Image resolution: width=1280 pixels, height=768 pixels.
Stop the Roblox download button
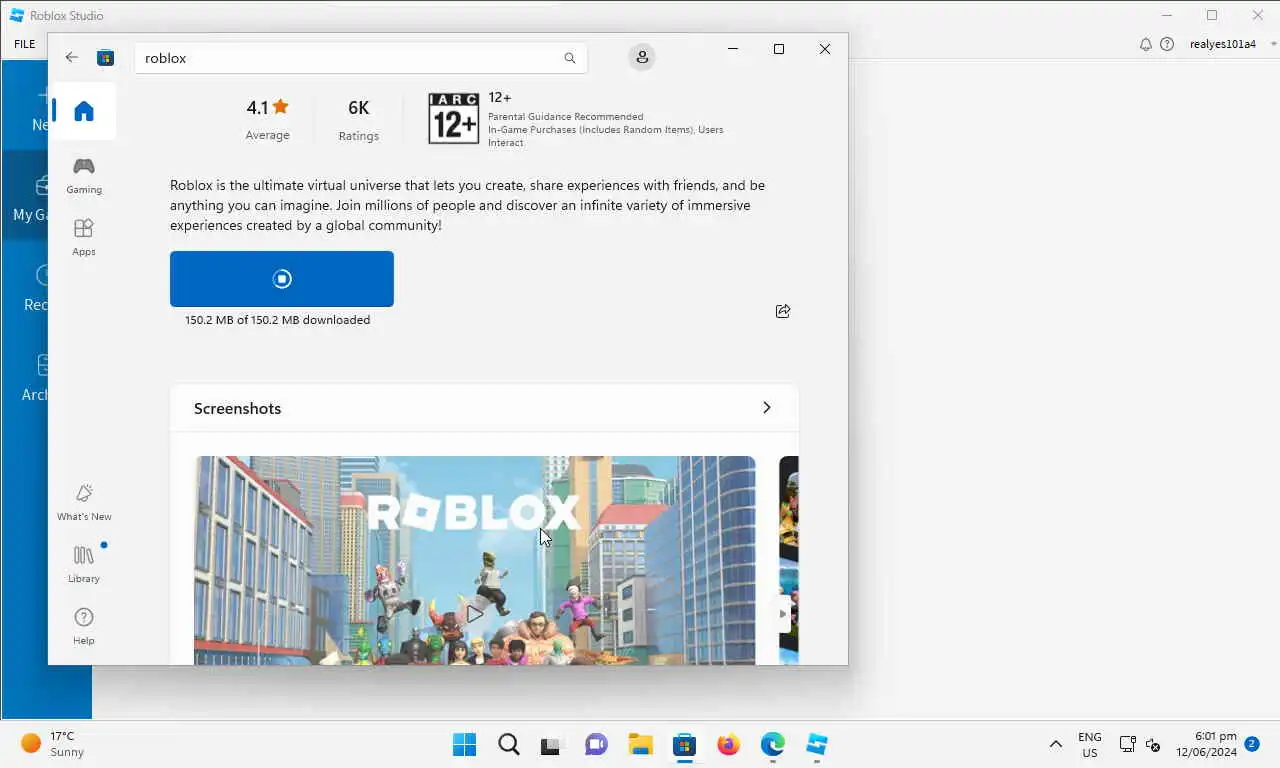coord(282,279)
